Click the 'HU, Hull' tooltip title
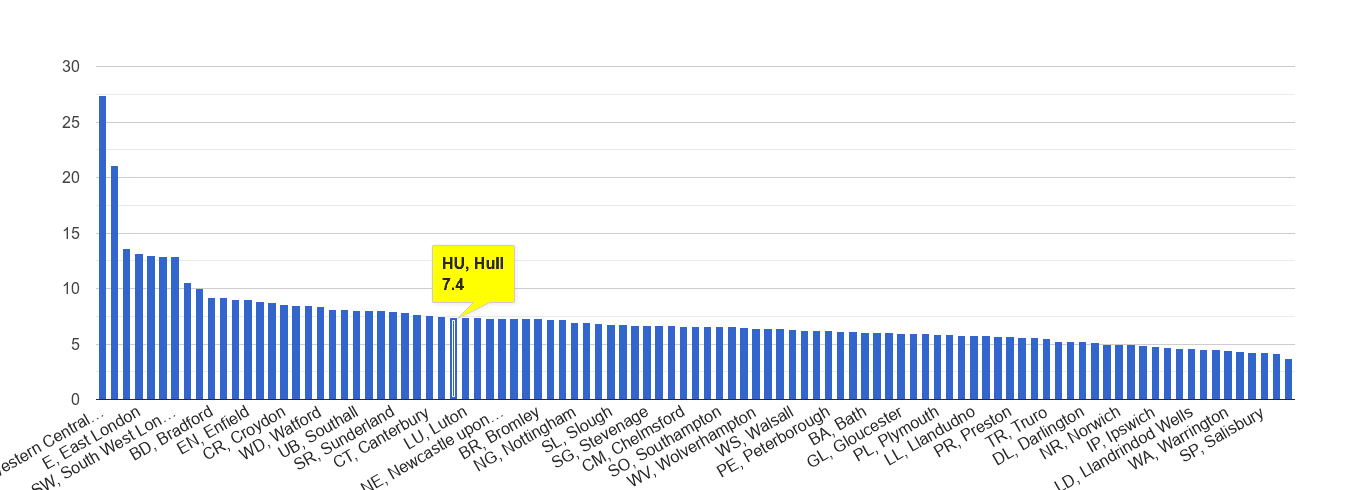The height and width of the screenshot is (490, 1350). pos(473,264)
